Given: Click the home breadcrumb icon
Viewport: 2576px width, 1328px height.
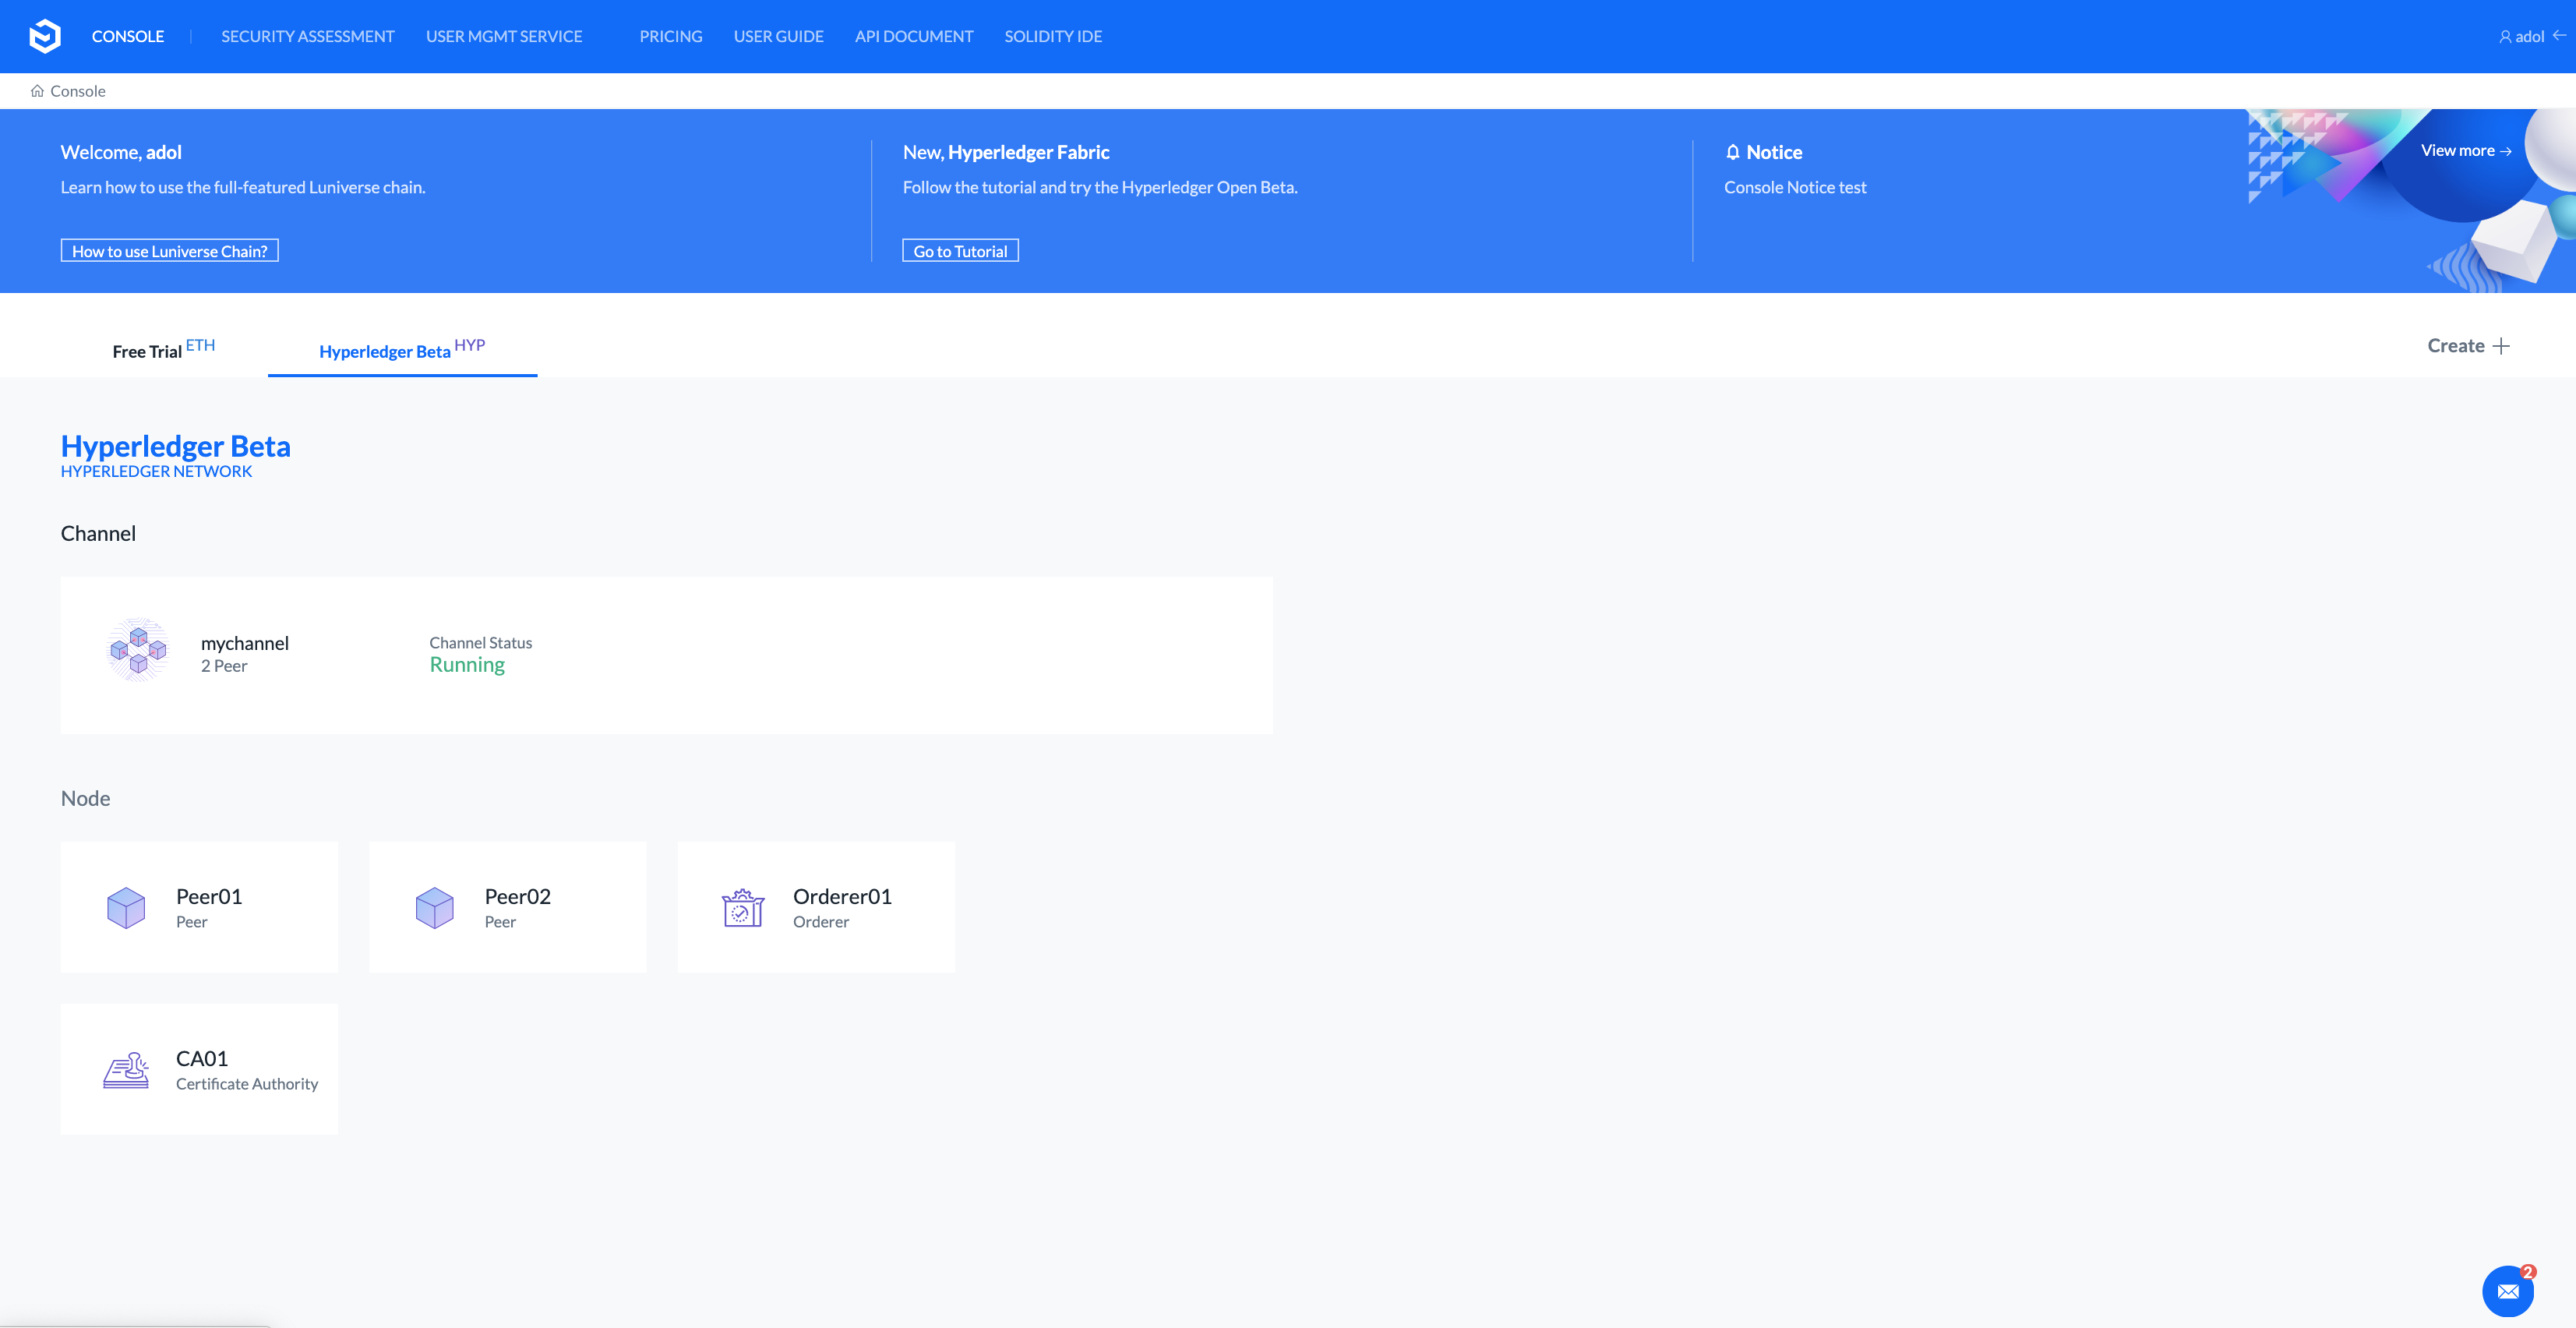Looking at the screenshot, I should [37, 91].
